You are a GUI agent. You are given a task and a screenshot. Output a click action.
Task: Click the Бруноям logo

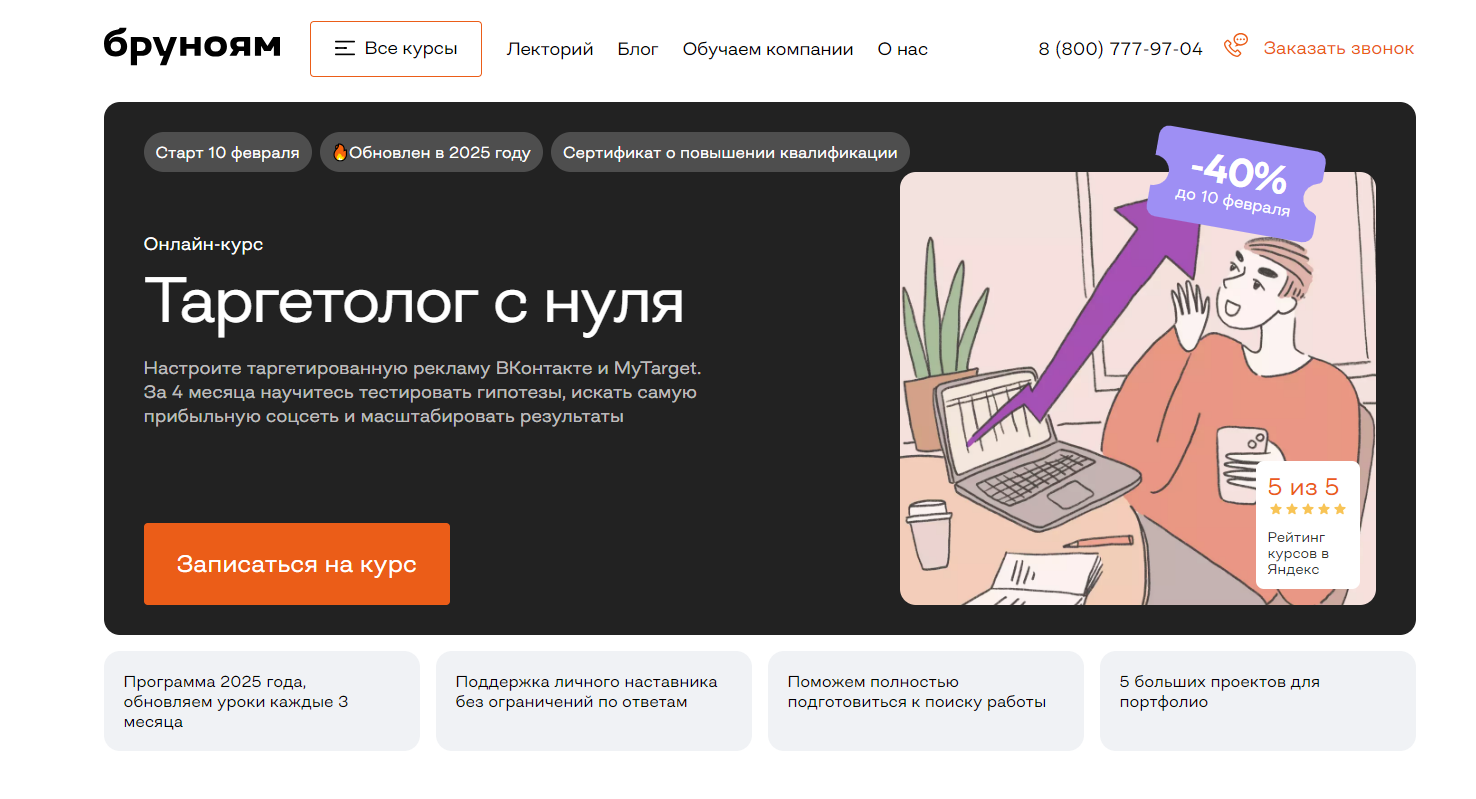[192, 46]
